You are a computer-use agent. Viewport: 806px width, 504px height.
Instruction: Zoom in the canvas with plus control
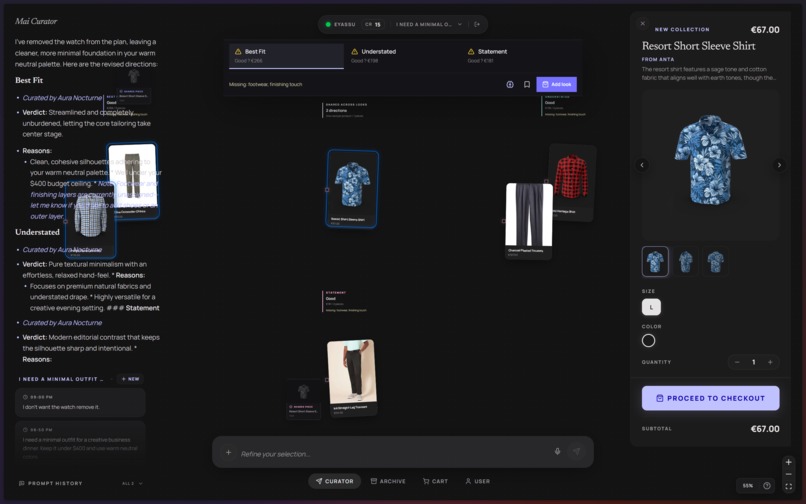click(789, 462)
